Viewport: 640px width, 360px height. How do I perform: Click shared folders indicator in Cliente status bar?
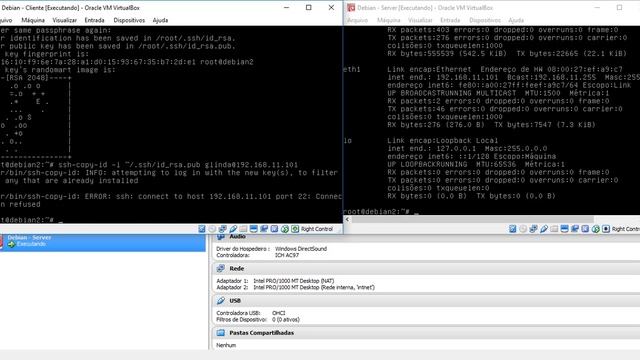click(x=243, y=229)
